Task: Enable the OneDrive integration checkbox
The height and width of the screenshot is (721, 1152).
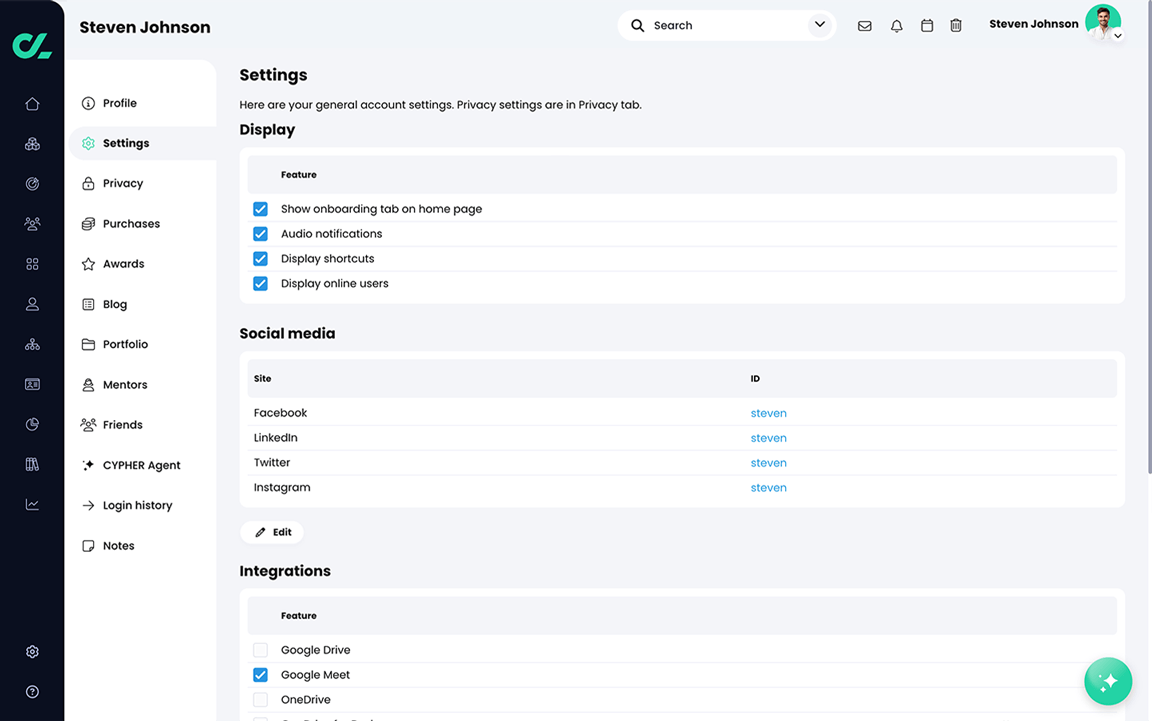Action: click(260, 700)
